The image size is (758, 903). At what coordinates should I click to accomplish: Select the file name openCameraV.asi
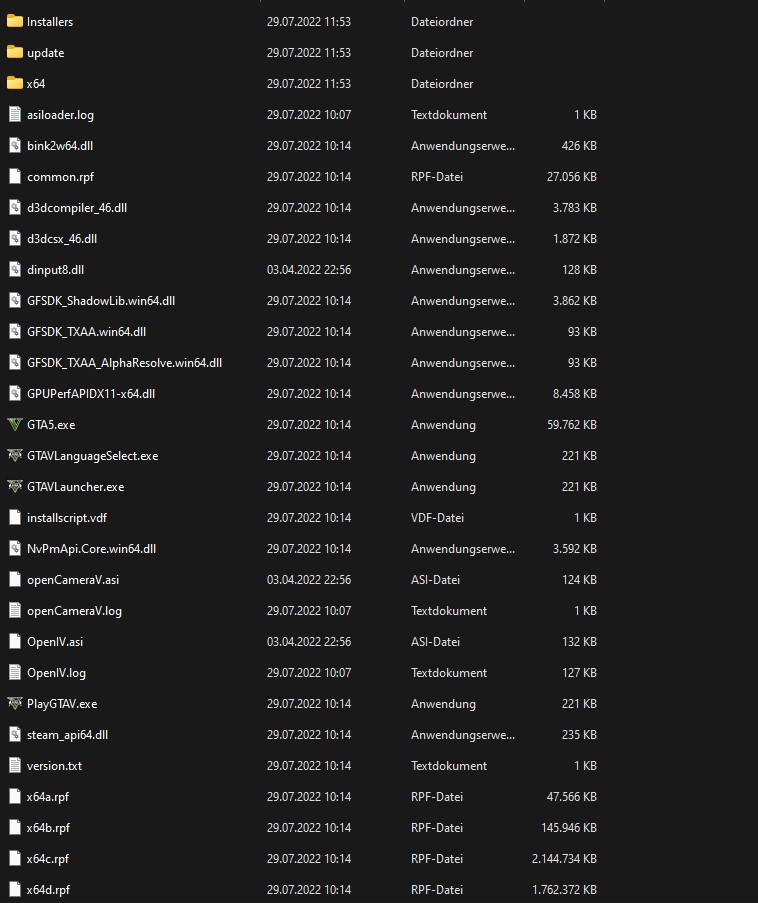pos(73,580)
